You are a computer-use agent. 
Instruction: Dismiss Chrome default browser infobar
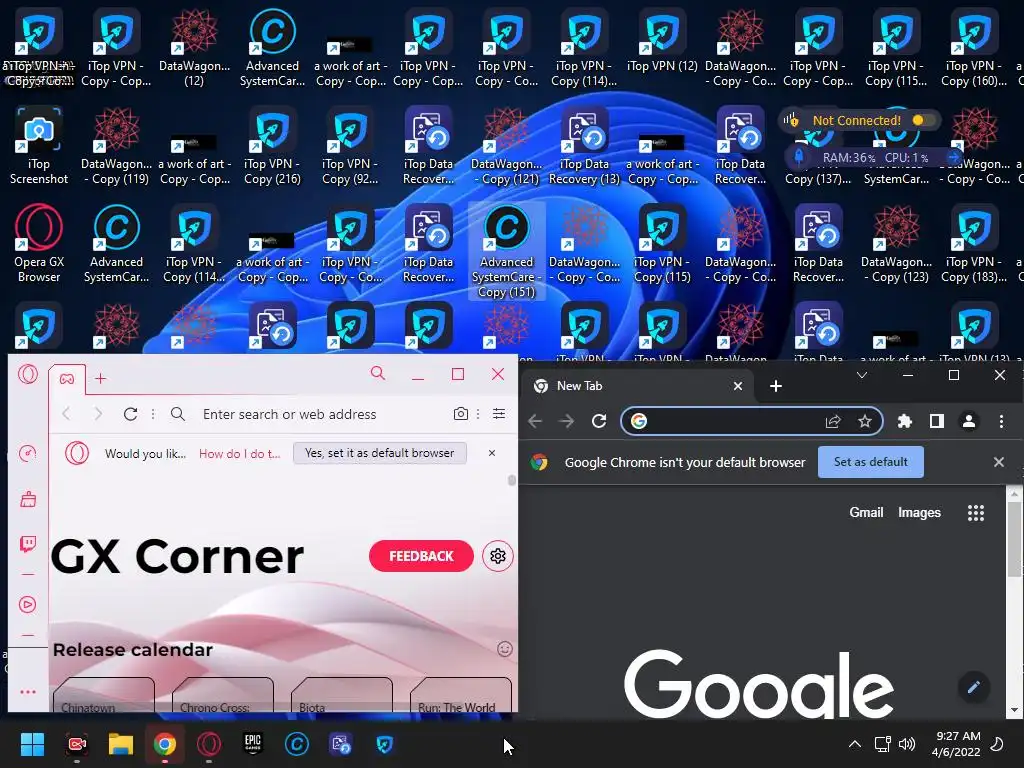tap(999, 462)
